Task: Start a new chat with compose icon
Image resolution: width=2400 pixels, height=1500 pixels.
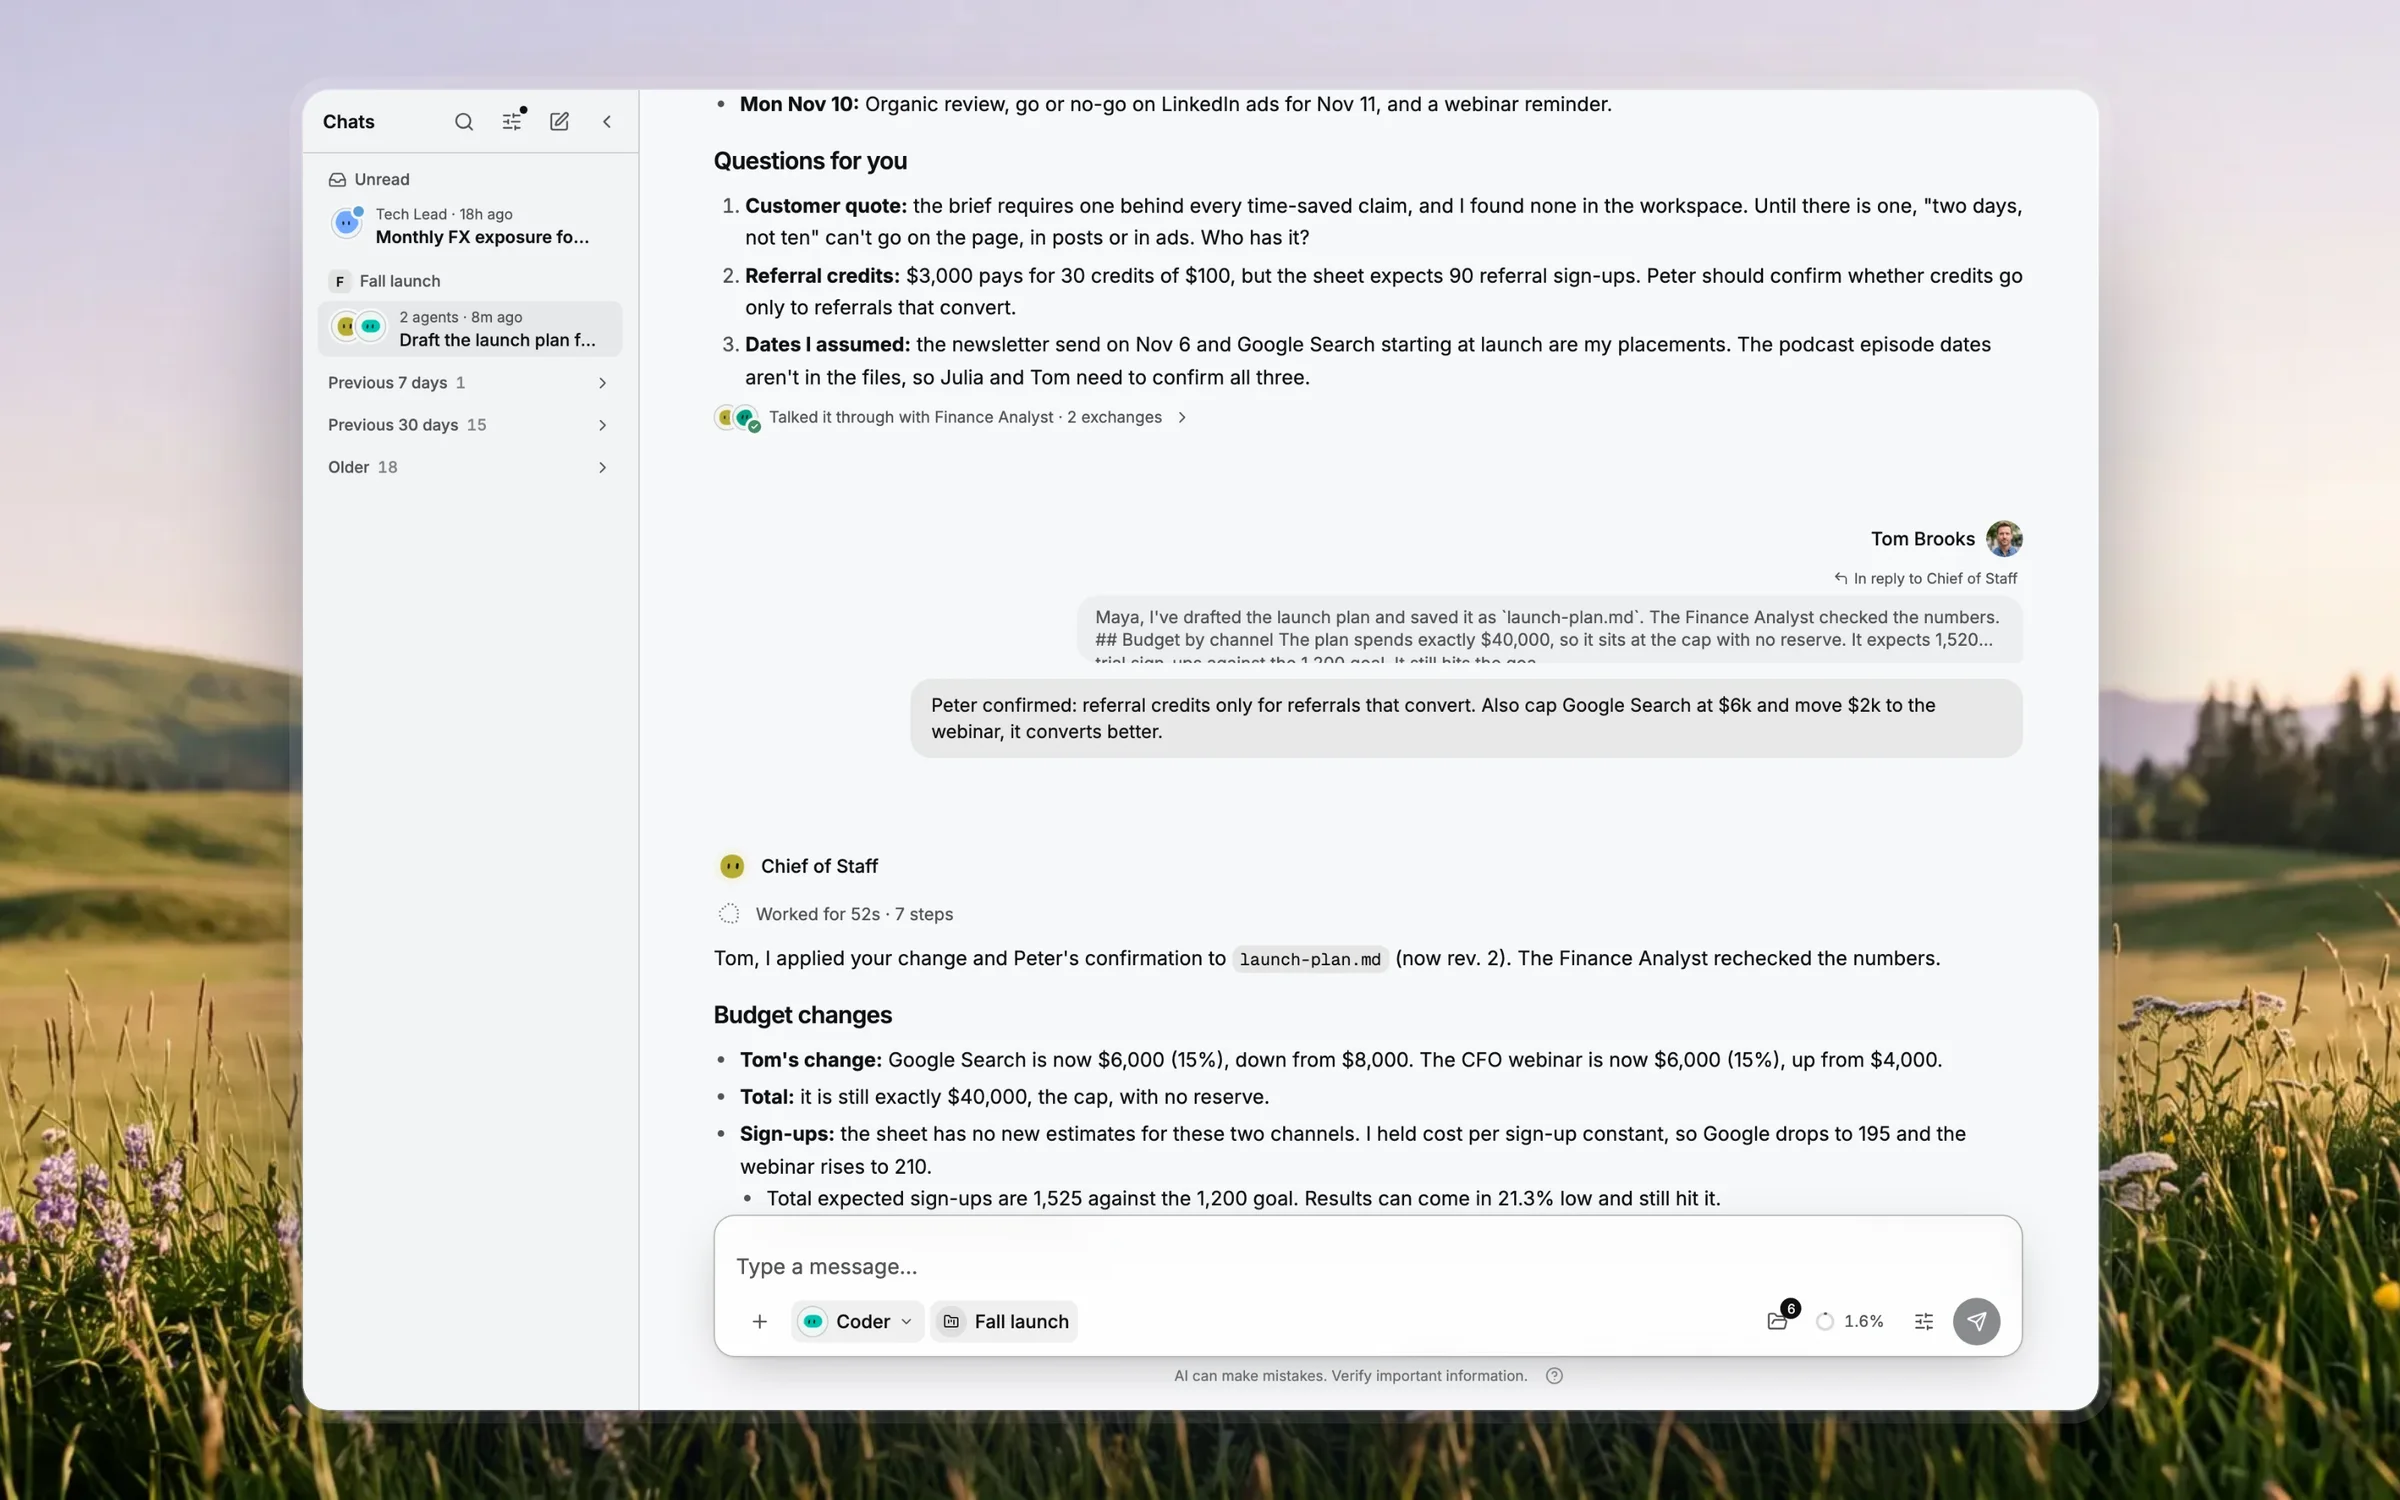Action: tap(559, 121)
